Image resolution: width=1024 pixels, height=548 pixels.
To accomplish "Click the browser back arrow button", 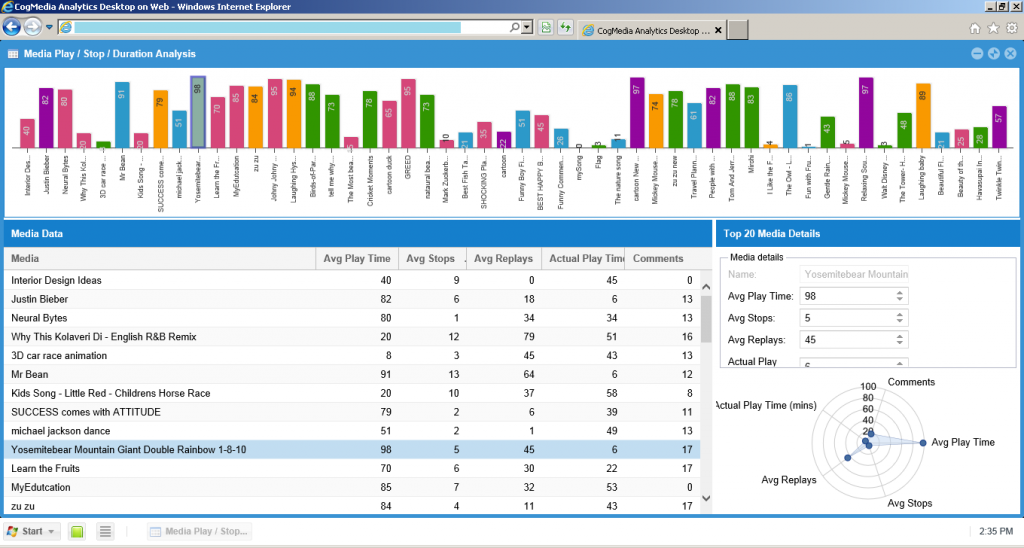I will 14,27.
